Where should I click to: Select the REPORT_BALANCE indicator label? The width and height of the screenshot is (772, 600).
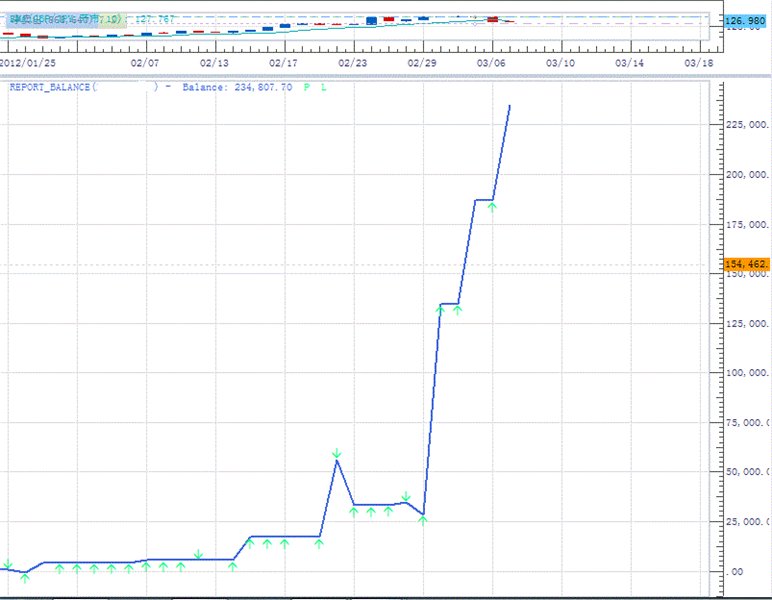50,88
